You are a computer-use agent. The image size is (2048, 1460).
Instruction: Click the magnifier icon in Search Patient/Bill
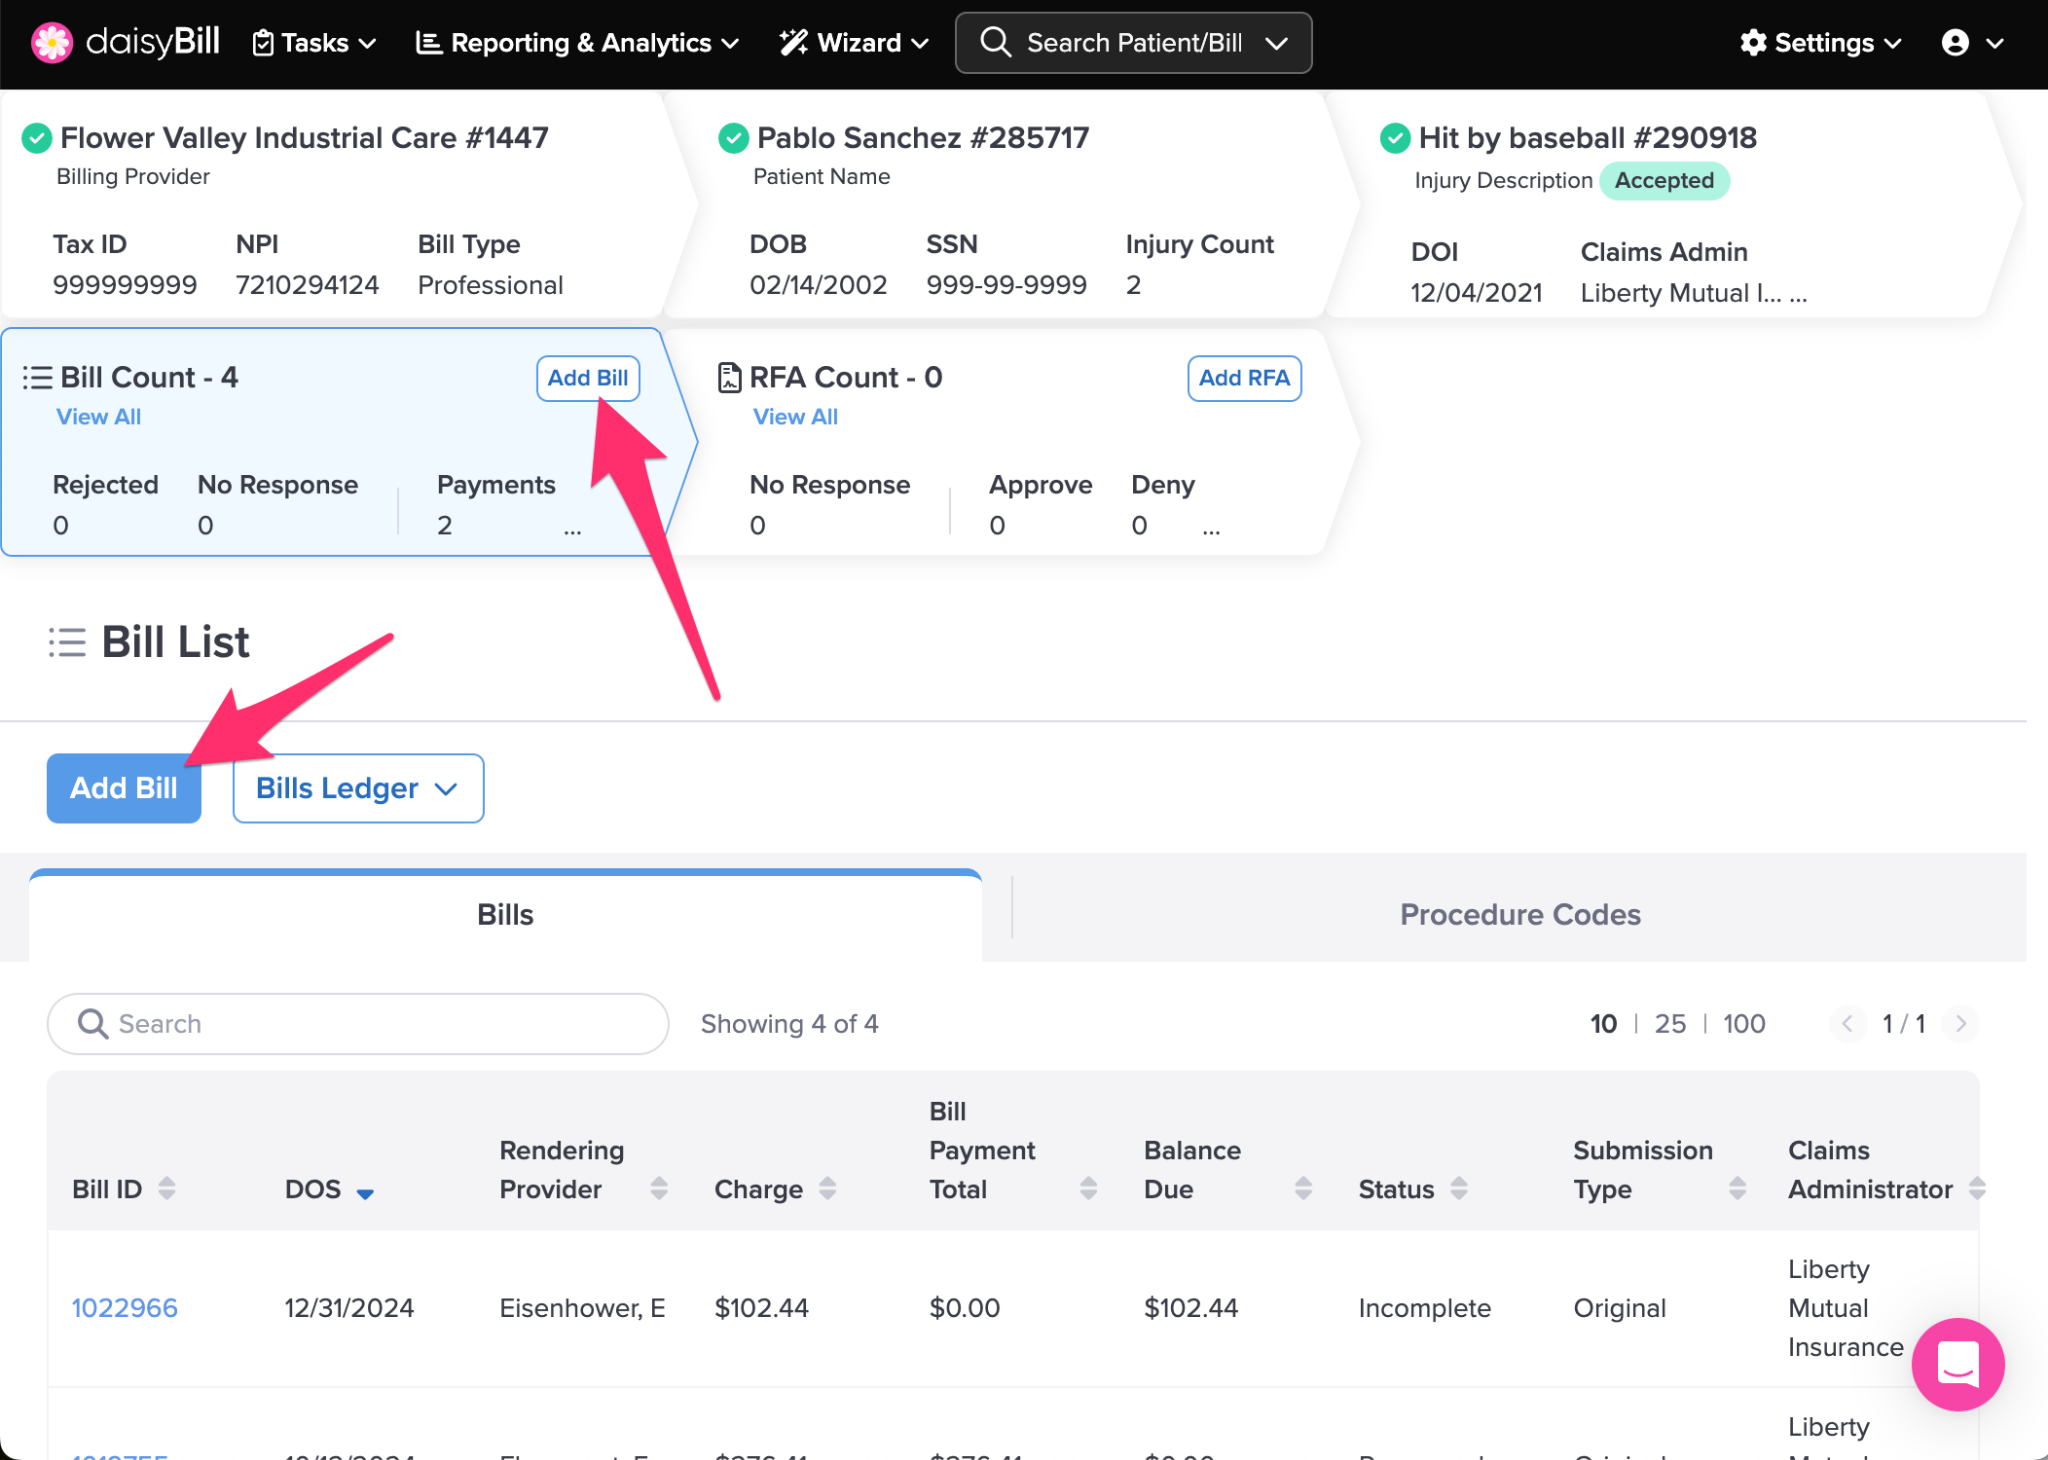[x=995, y=43]
